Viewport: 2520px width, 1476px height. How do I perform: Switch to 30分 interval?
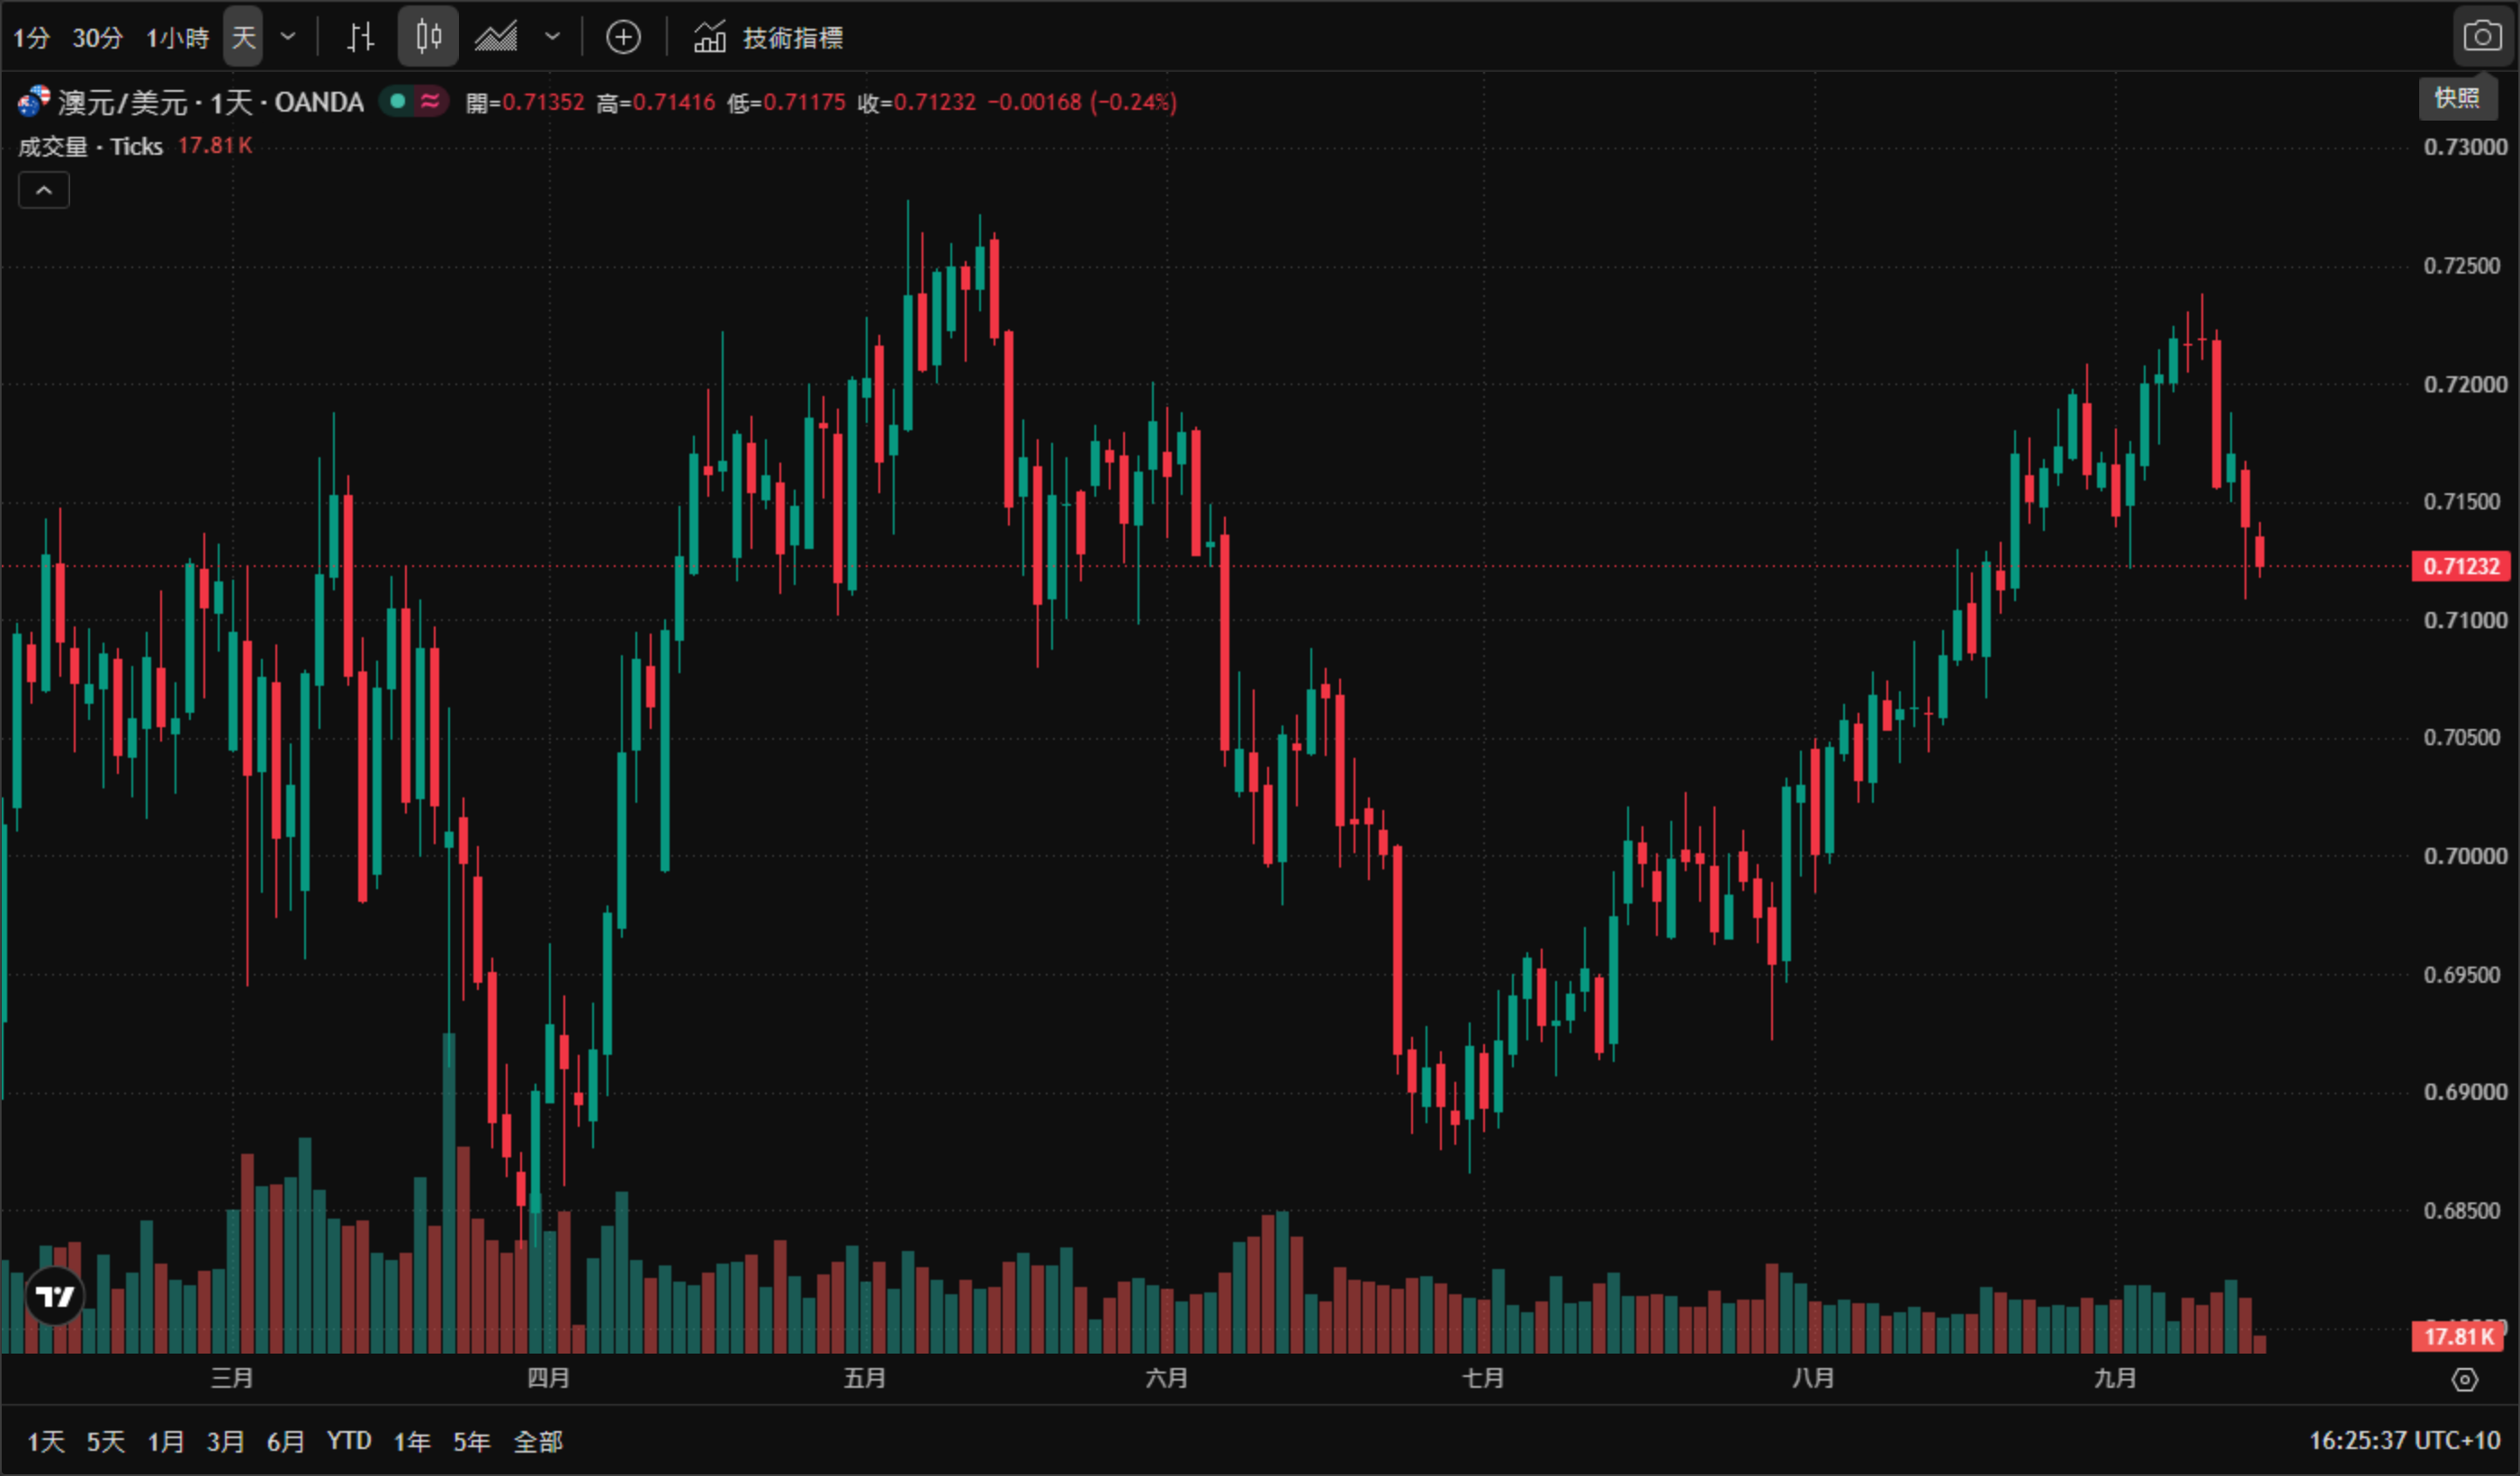point(97,38)
